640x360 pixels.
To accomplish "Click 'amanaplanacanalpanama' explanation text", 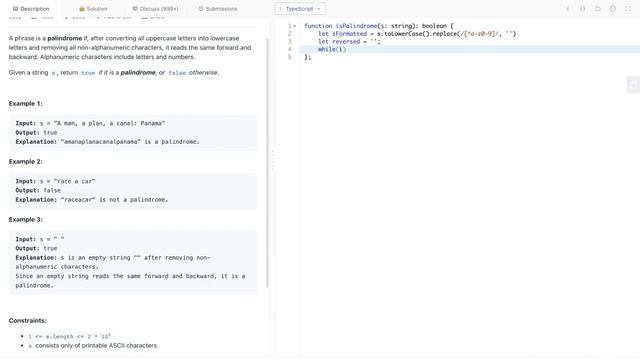I will point(100,142).
